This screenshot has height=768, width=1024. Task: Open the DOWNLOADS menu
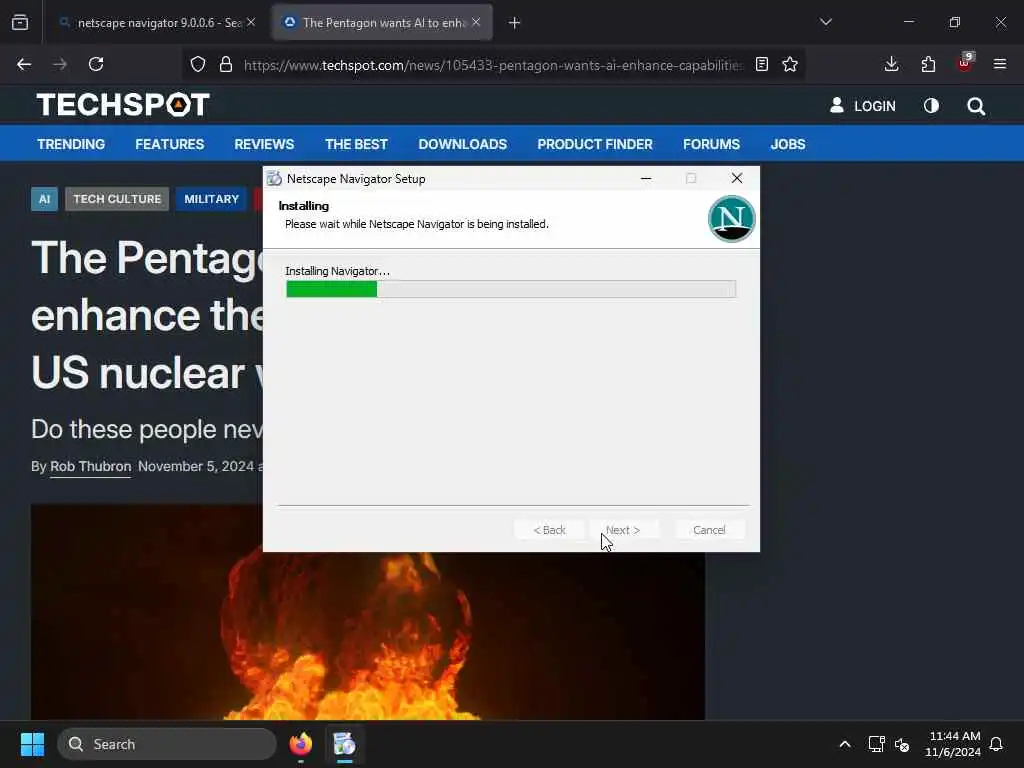coord(463,144)
